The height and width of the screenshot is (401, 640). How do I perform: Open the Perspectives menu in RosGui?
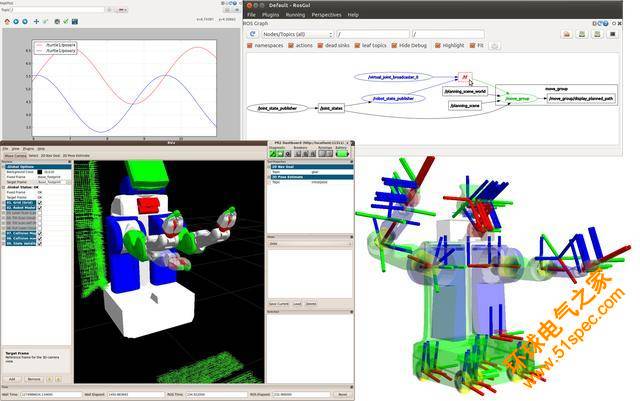[x=327, y=15]
